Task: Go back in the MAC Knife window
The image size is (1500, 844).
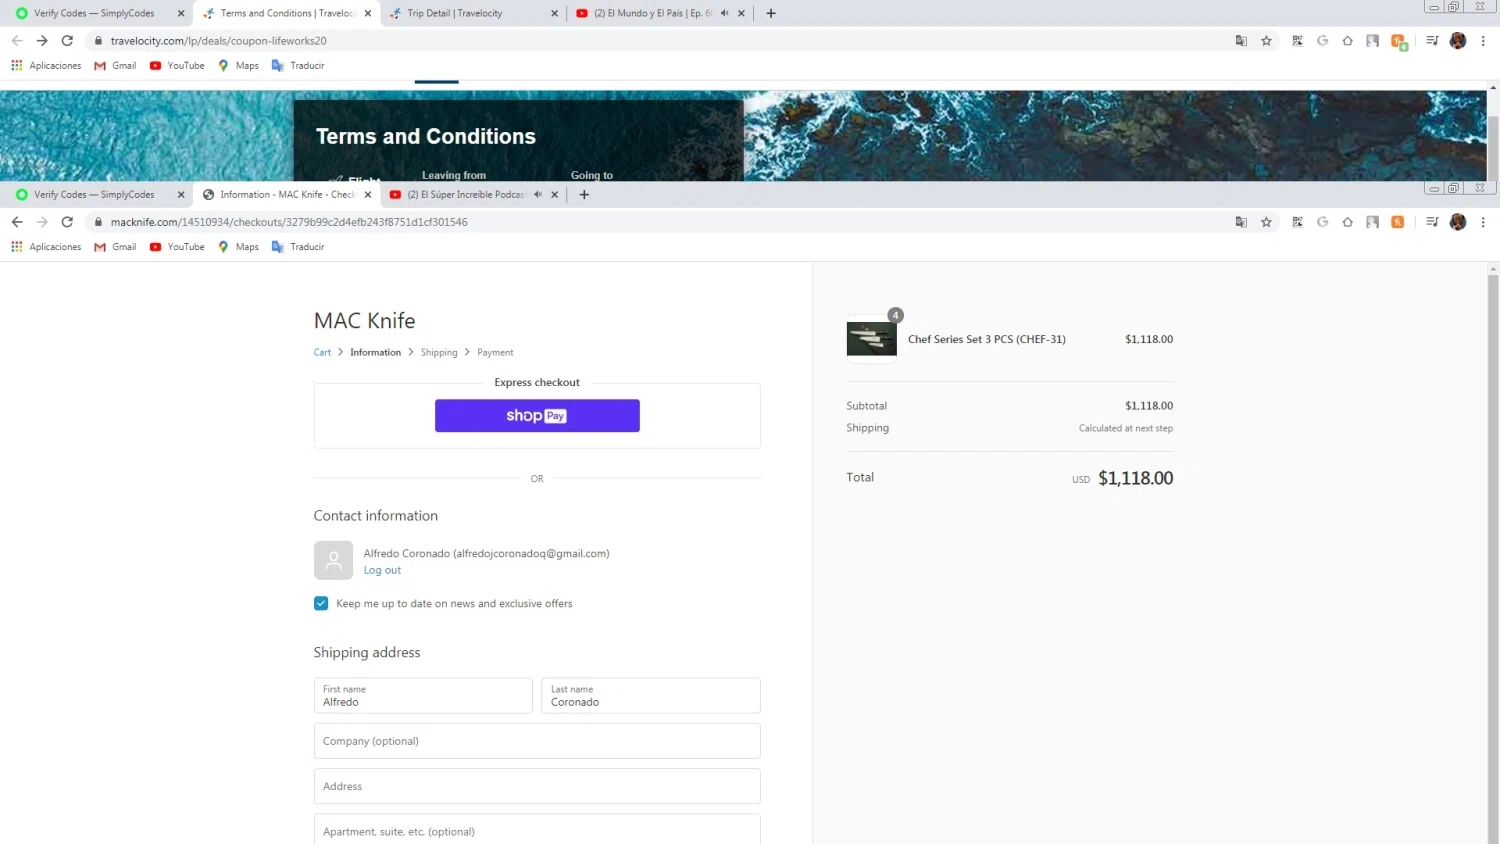Action: [x=17, y=222]
